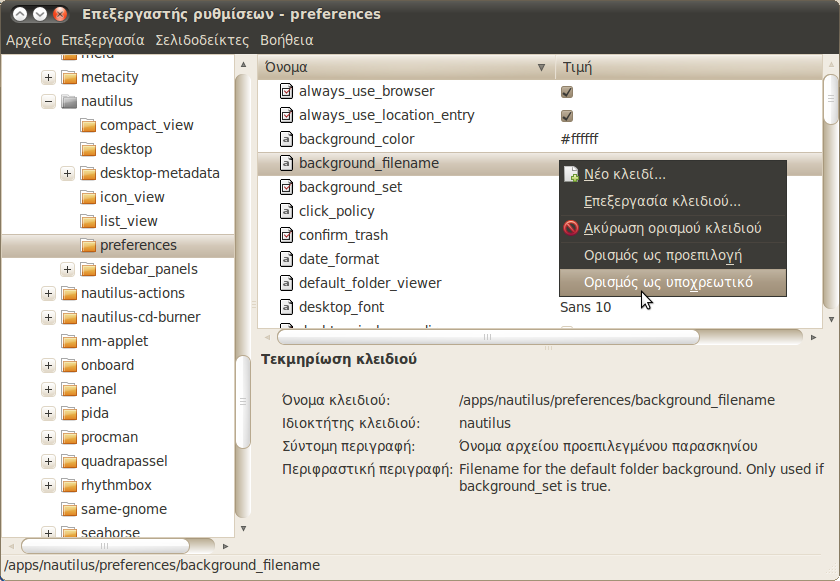
Task: Click the tree pane scroll-up arrow
Action: pos(243,64)
